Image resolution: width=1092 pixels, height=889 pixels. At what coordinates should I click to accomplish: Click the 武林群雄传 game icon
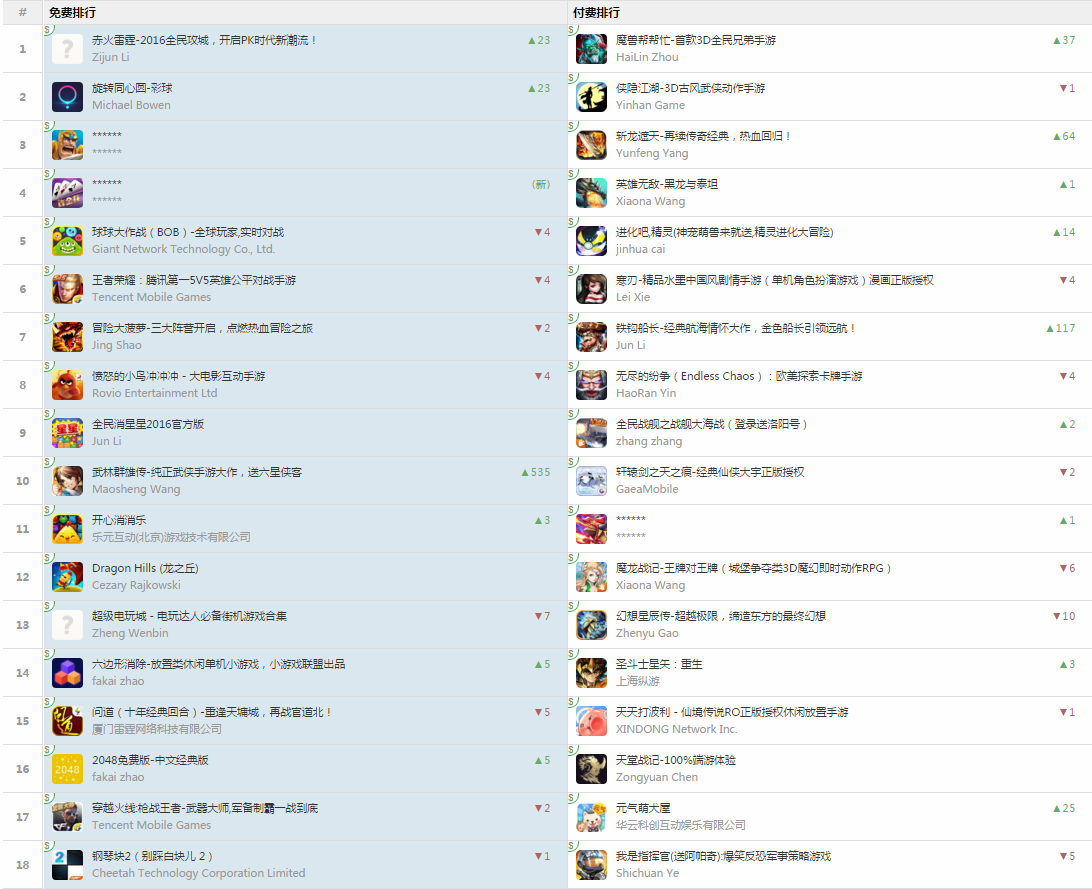coord(68,481)
